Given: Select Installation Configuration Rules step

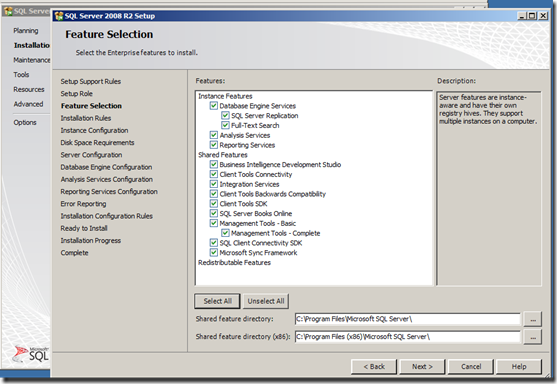Looking at the screenshot, I should (107, 216).
